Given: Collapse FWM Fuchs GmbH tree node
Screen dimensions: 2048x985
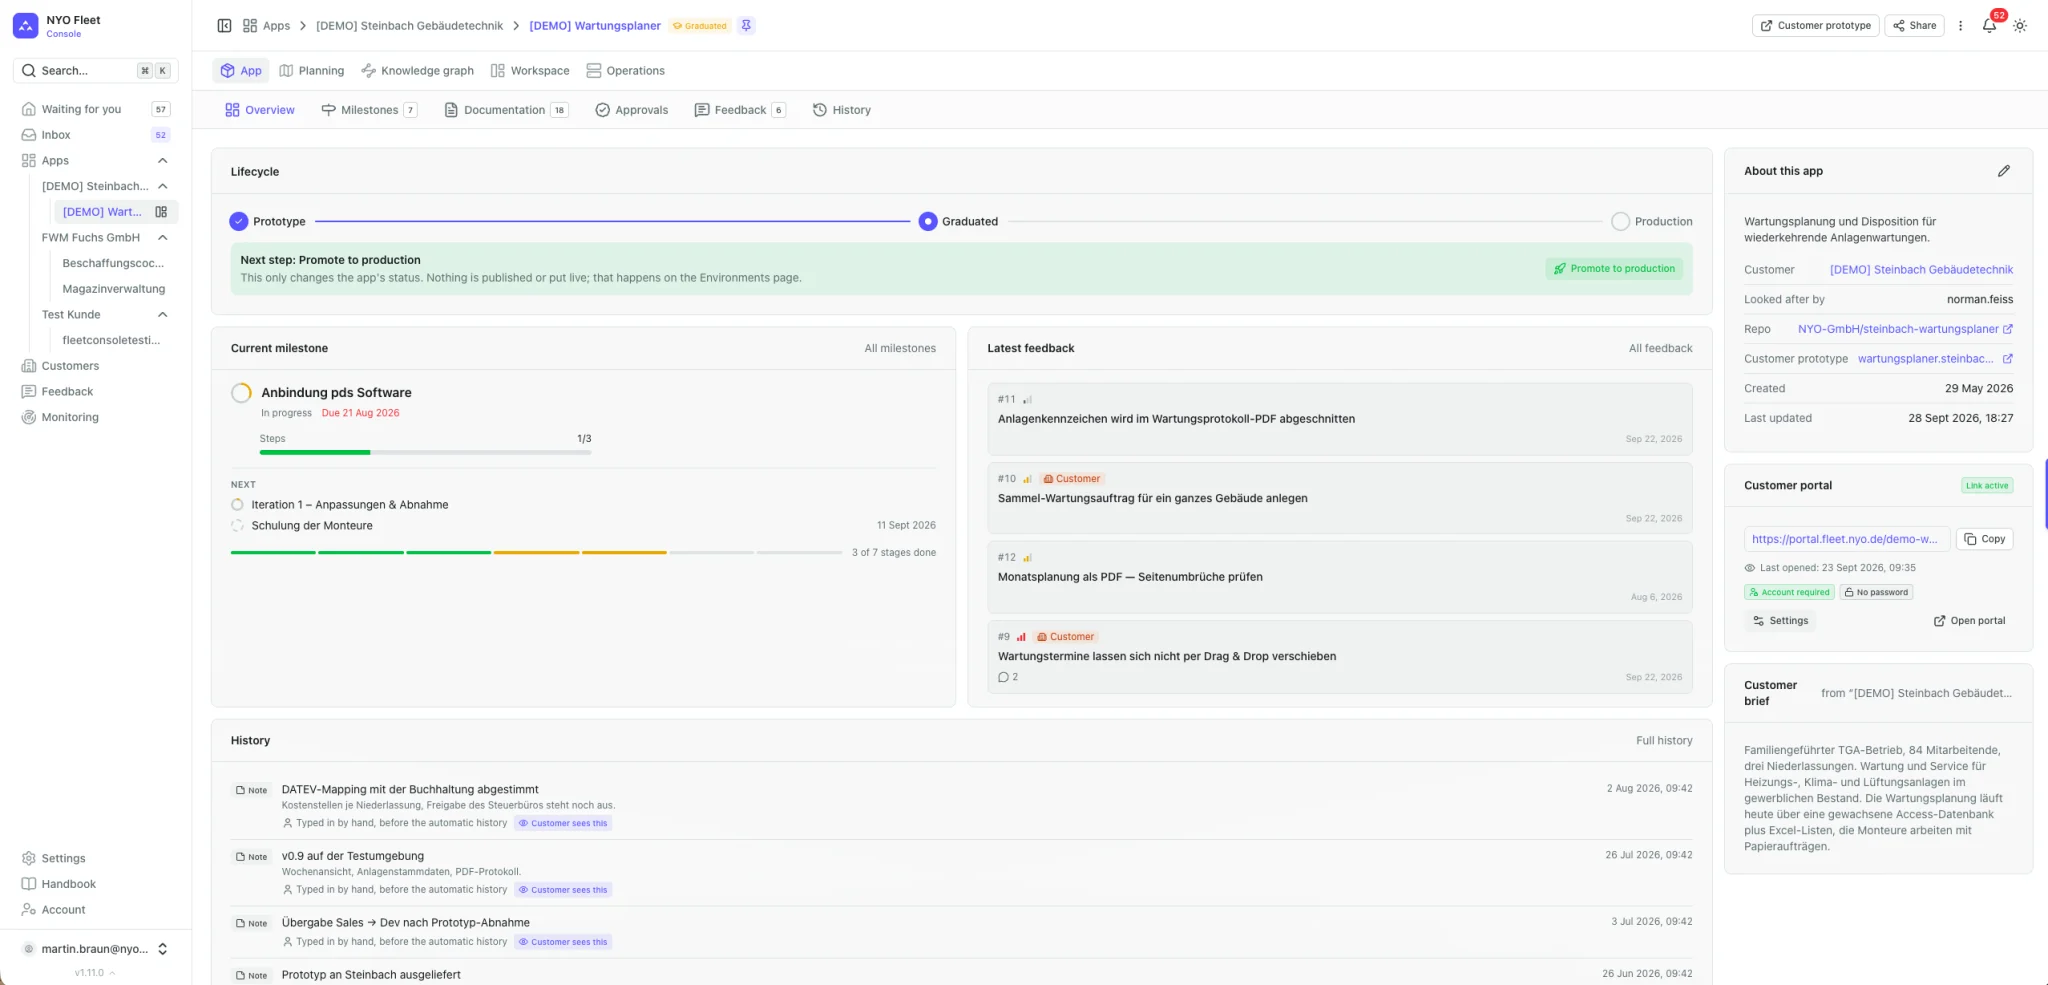Looking at the screenshot, I should pos(162,238).
